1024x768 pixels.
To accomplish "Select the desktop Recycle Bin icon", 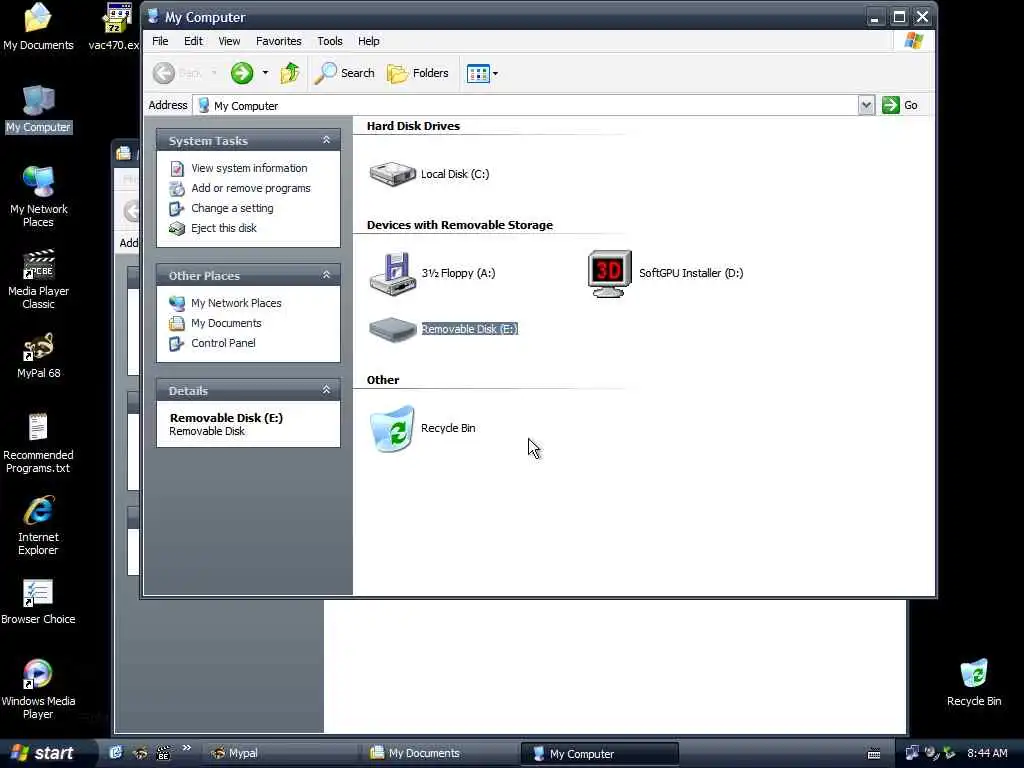I will (974, 683).
